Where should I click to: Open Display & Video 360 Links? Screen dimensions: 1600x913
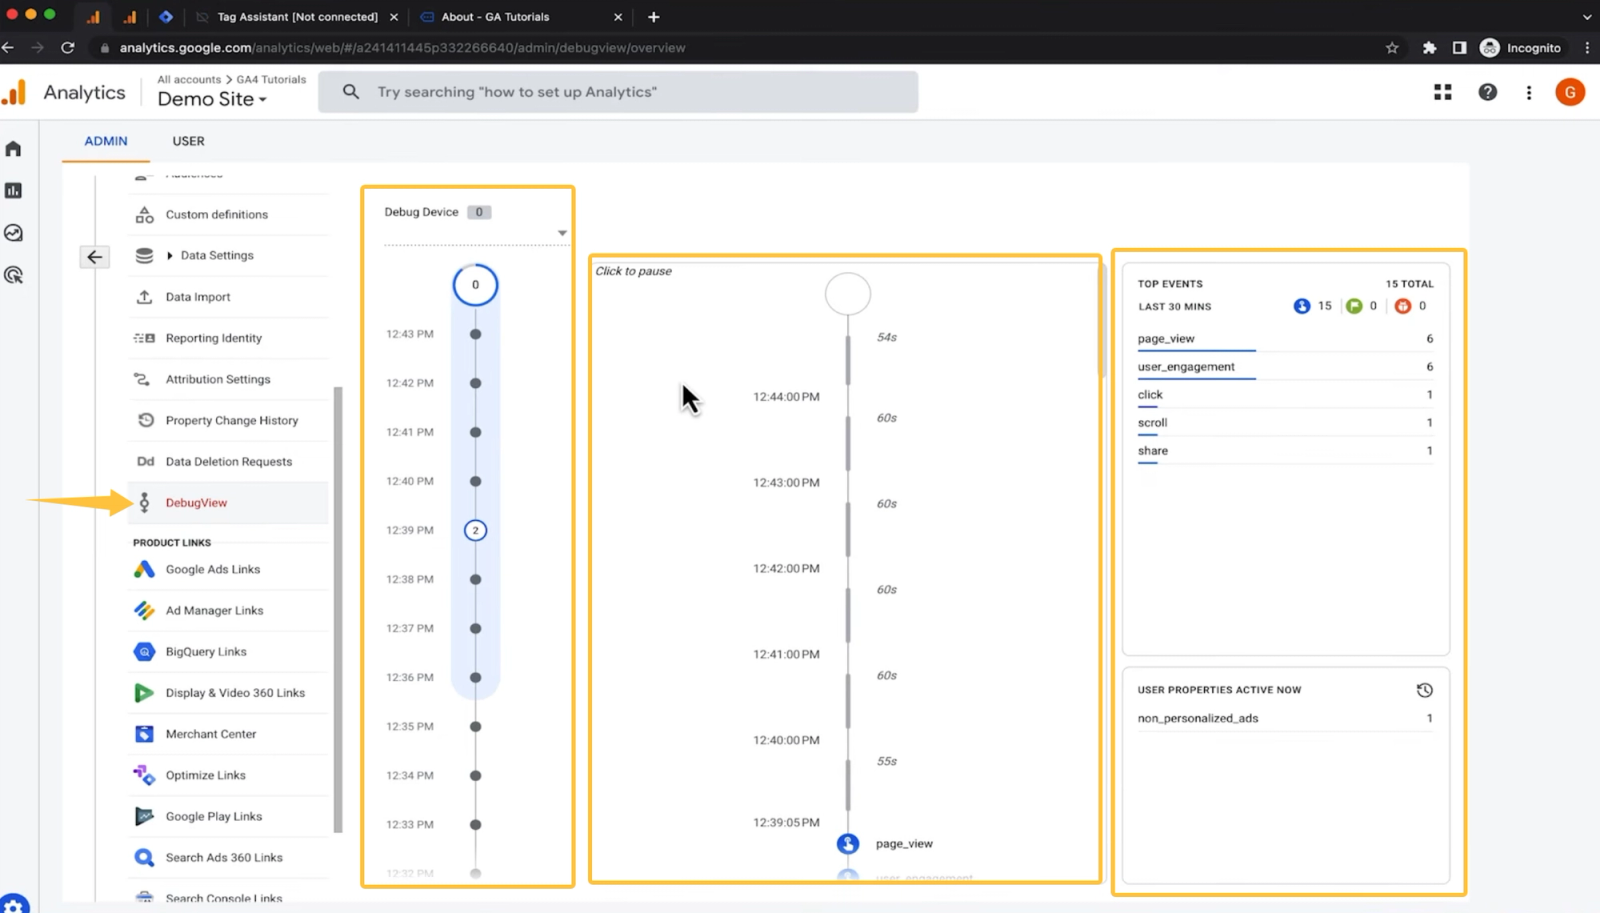pyautogui.click(x=235, y=692)
